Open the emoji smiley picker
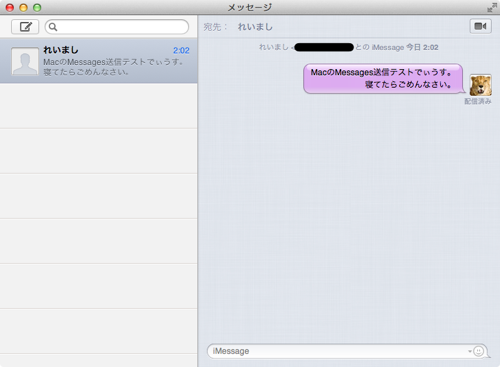The image size is (500, 367). pyautogui.click(x=478, y=351)
